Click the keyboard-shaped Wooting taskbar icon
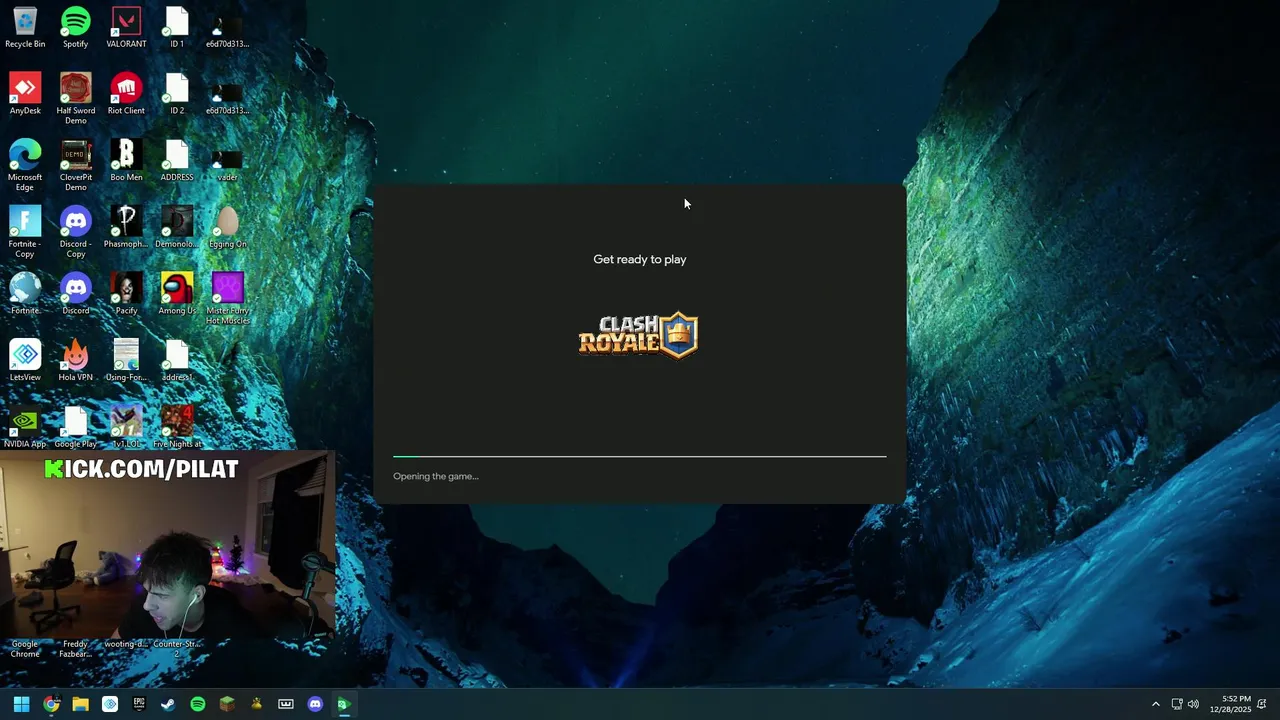 click(x=286, y=704)
